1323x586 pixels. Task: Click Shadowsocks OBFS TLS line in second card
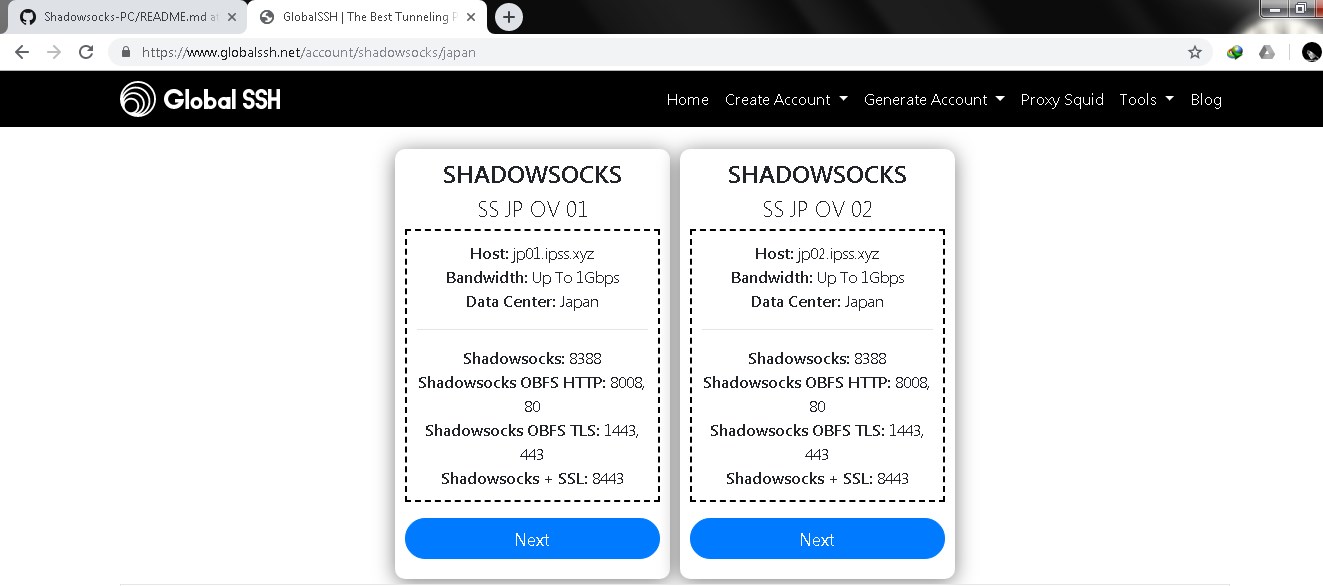pos(817,442)
